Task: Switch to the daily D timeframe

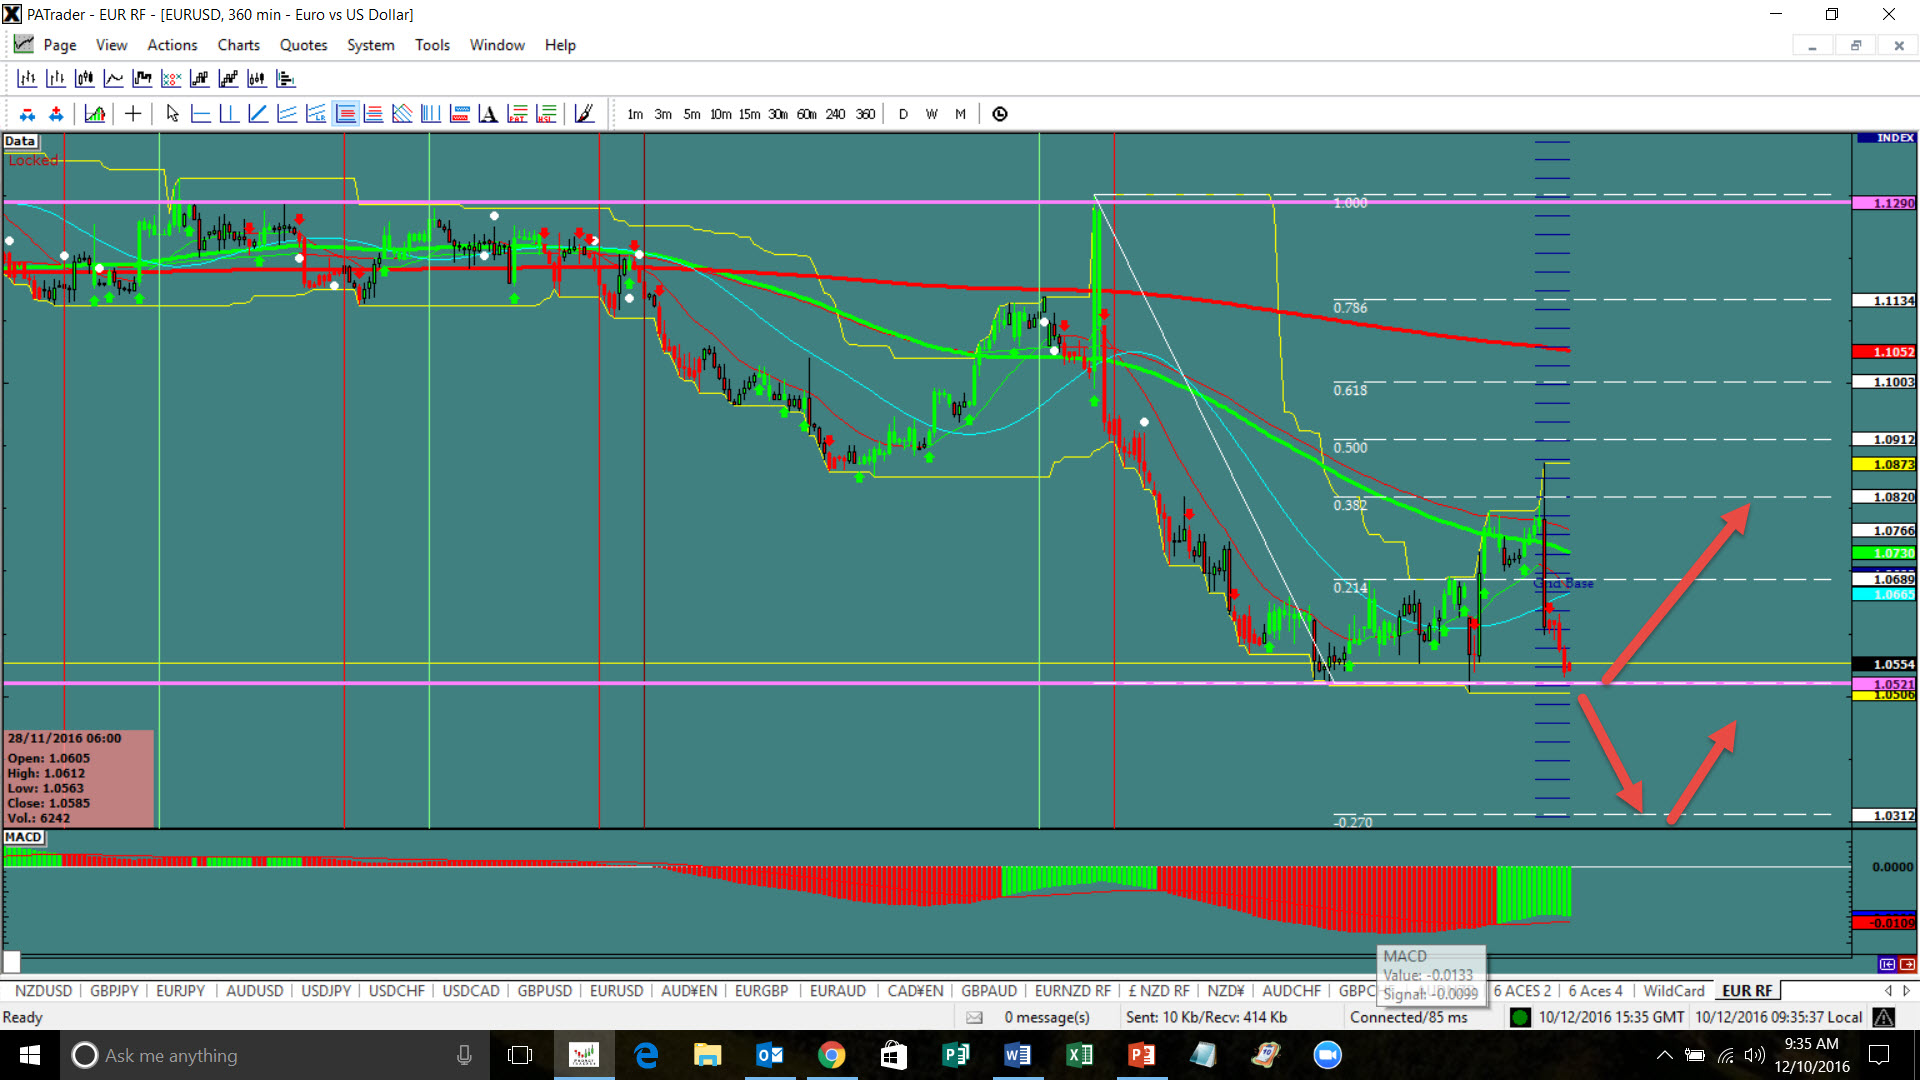Action: tap(903, 114)
